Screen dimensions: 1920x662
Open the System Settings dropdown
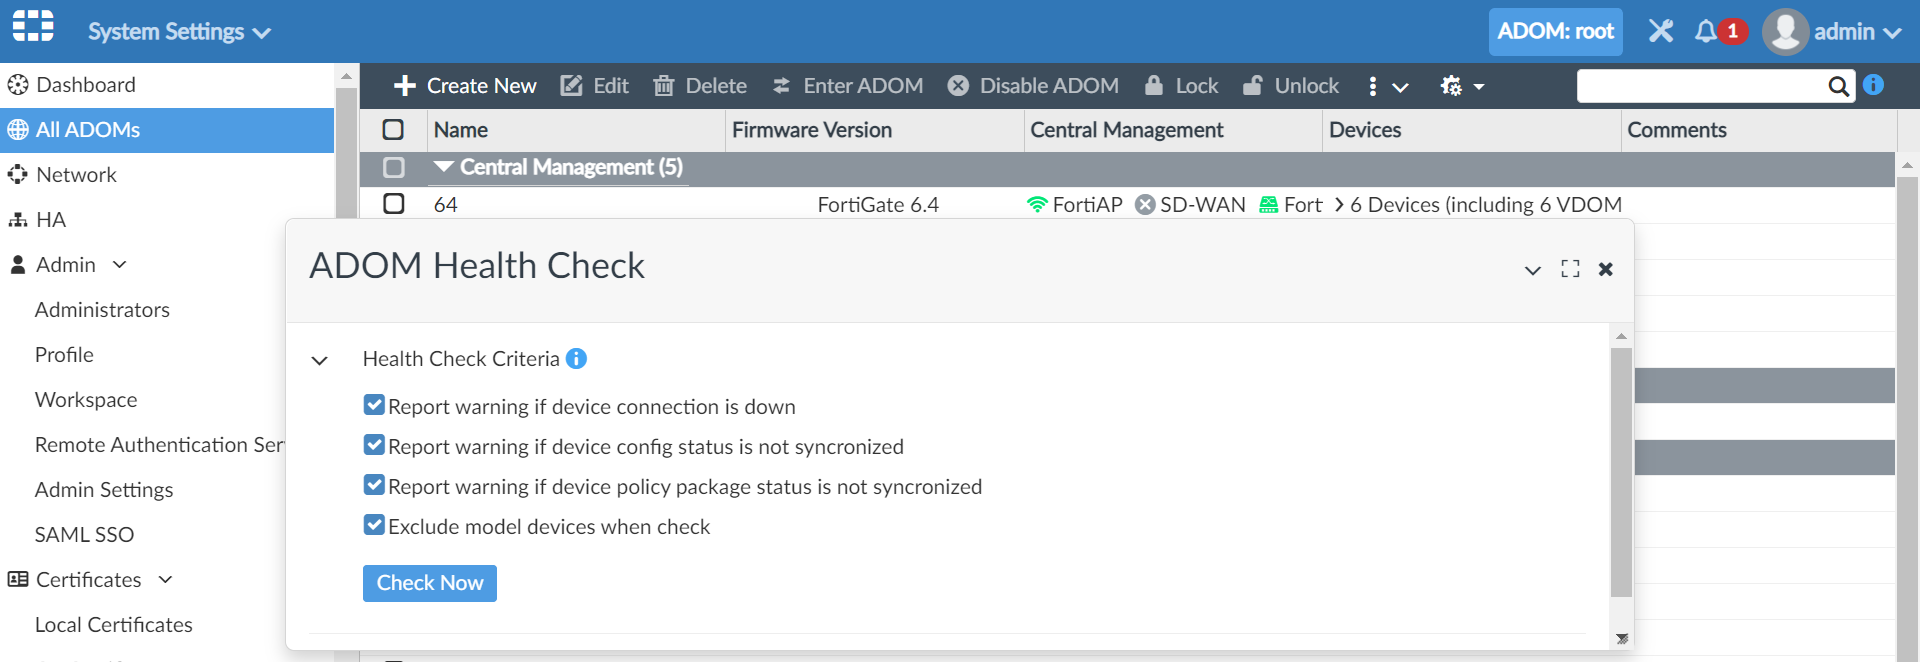tap(178, 32)
